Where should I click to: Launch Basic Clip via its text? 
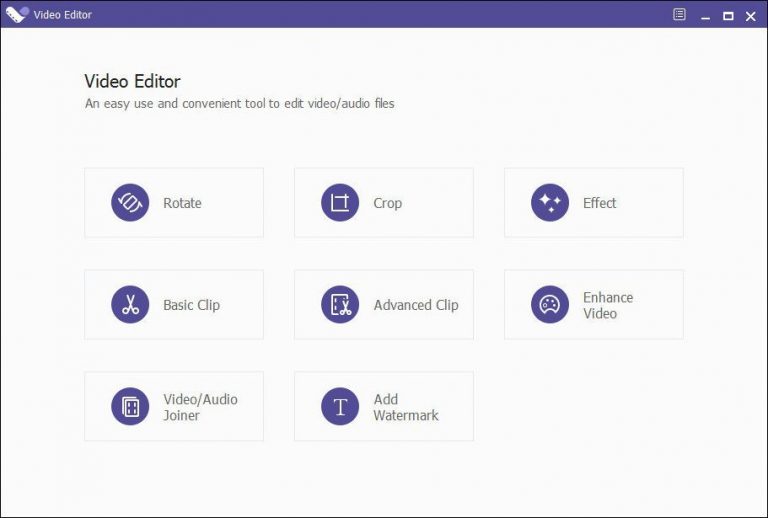(x=192, y=305)
